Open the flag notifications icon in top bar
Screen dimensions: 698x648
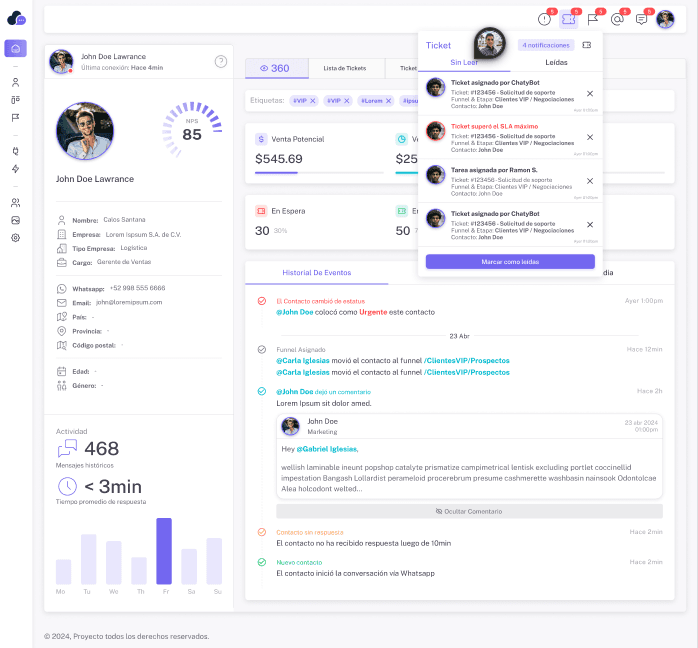592,20
